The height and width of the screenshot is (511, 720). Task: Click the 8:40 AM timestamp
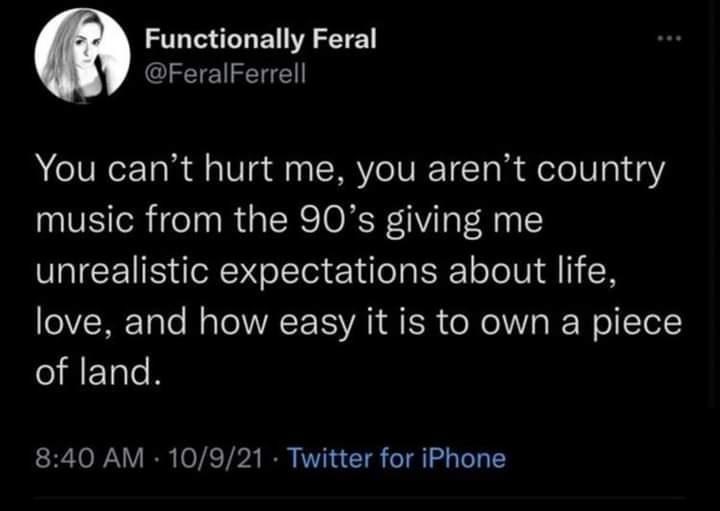(92, 459)
